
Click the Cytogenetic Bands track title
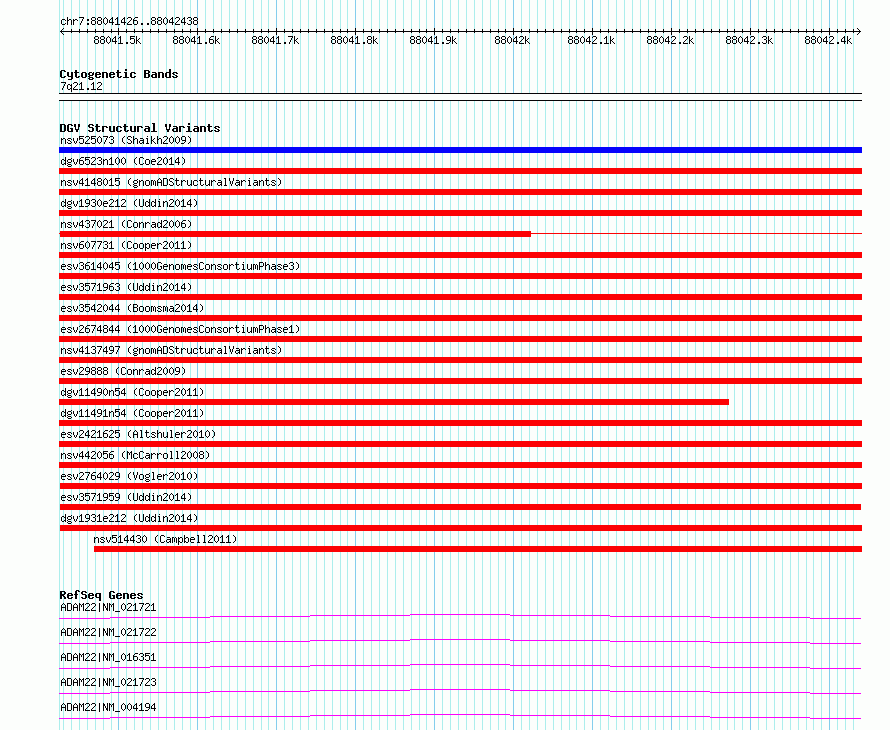119,74
